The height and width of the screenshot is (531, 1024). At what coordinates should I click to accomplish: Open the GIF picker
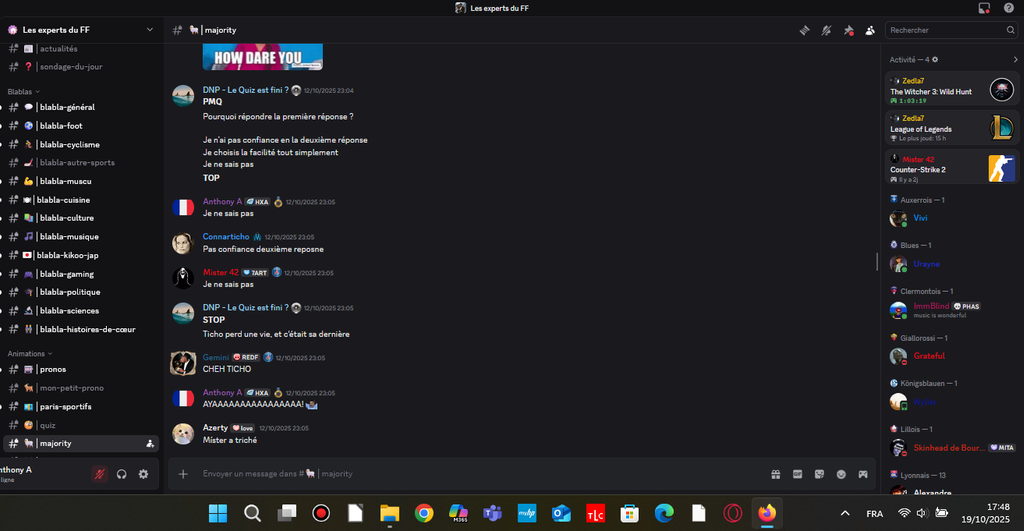[797, 474]
